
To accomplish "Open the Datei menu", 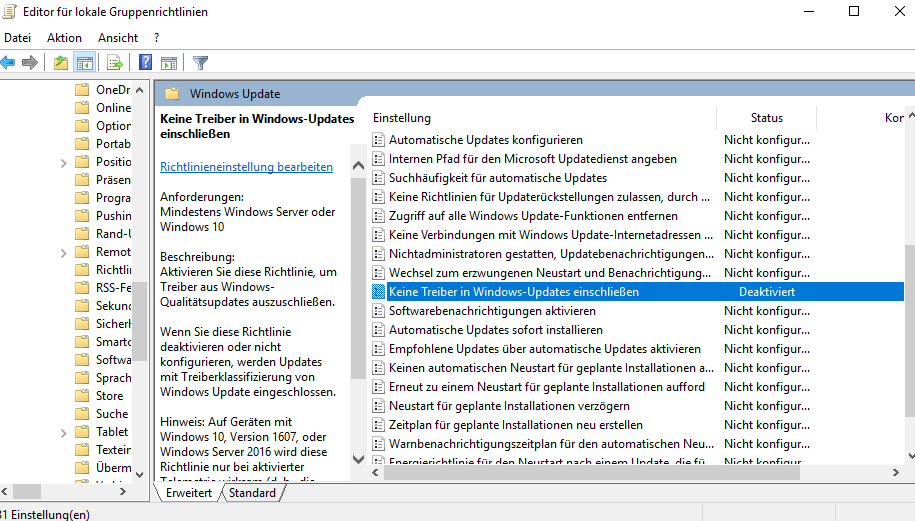I will pyautogui.click(x=18, y=38).
